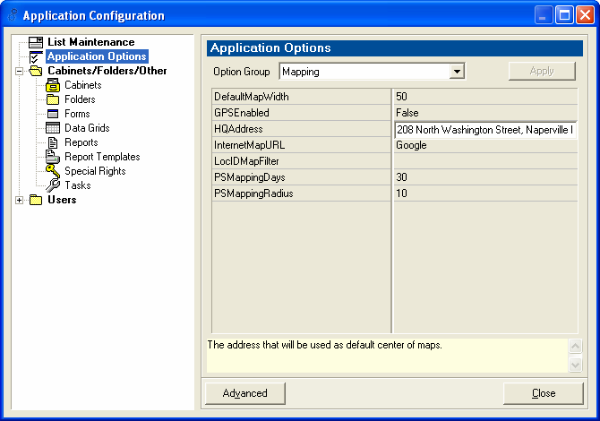Select the LocIDMapFilter property name
This screenshot has width=600, height=421.
tap(246, 161)
